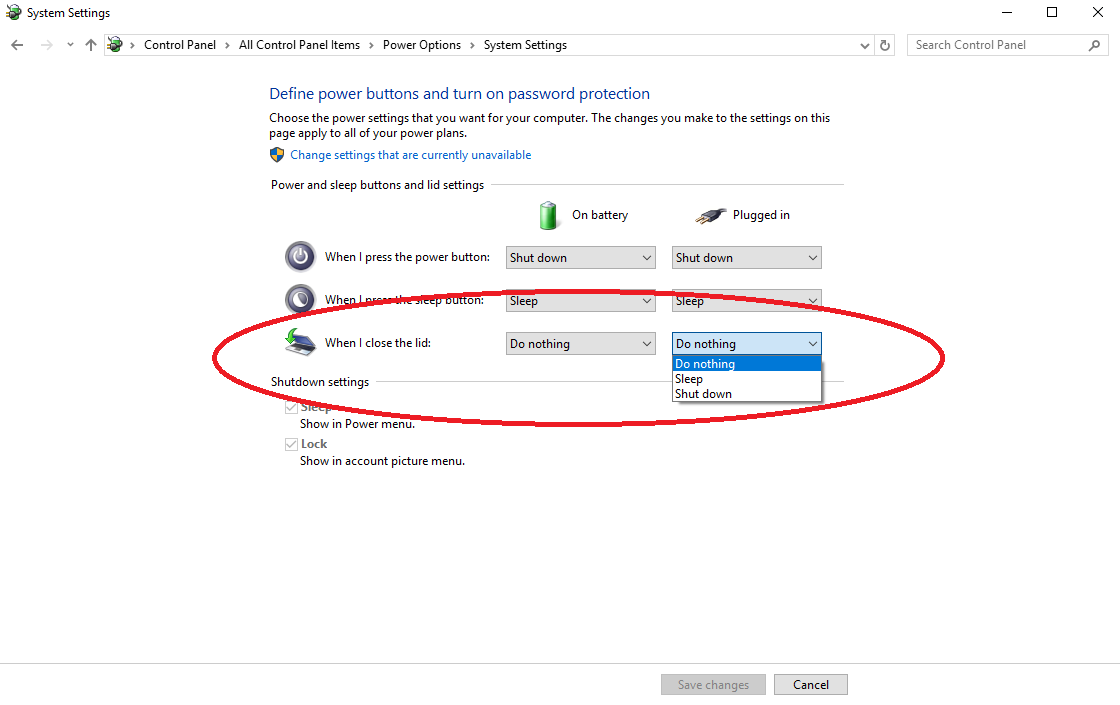Click the Control Panel icon in address bar
Image resolution: width=1120 pixels, height=705 pixels.
[115, 45]
